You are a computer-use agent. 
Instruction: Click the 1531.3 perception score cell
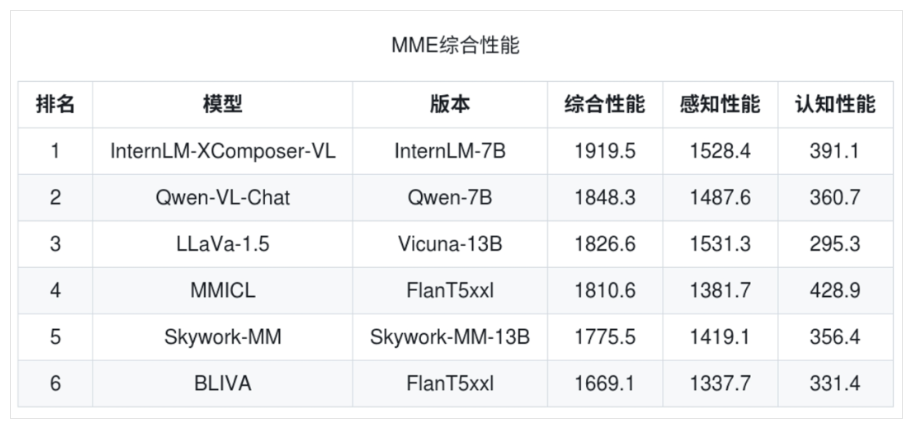coord(720,244)
